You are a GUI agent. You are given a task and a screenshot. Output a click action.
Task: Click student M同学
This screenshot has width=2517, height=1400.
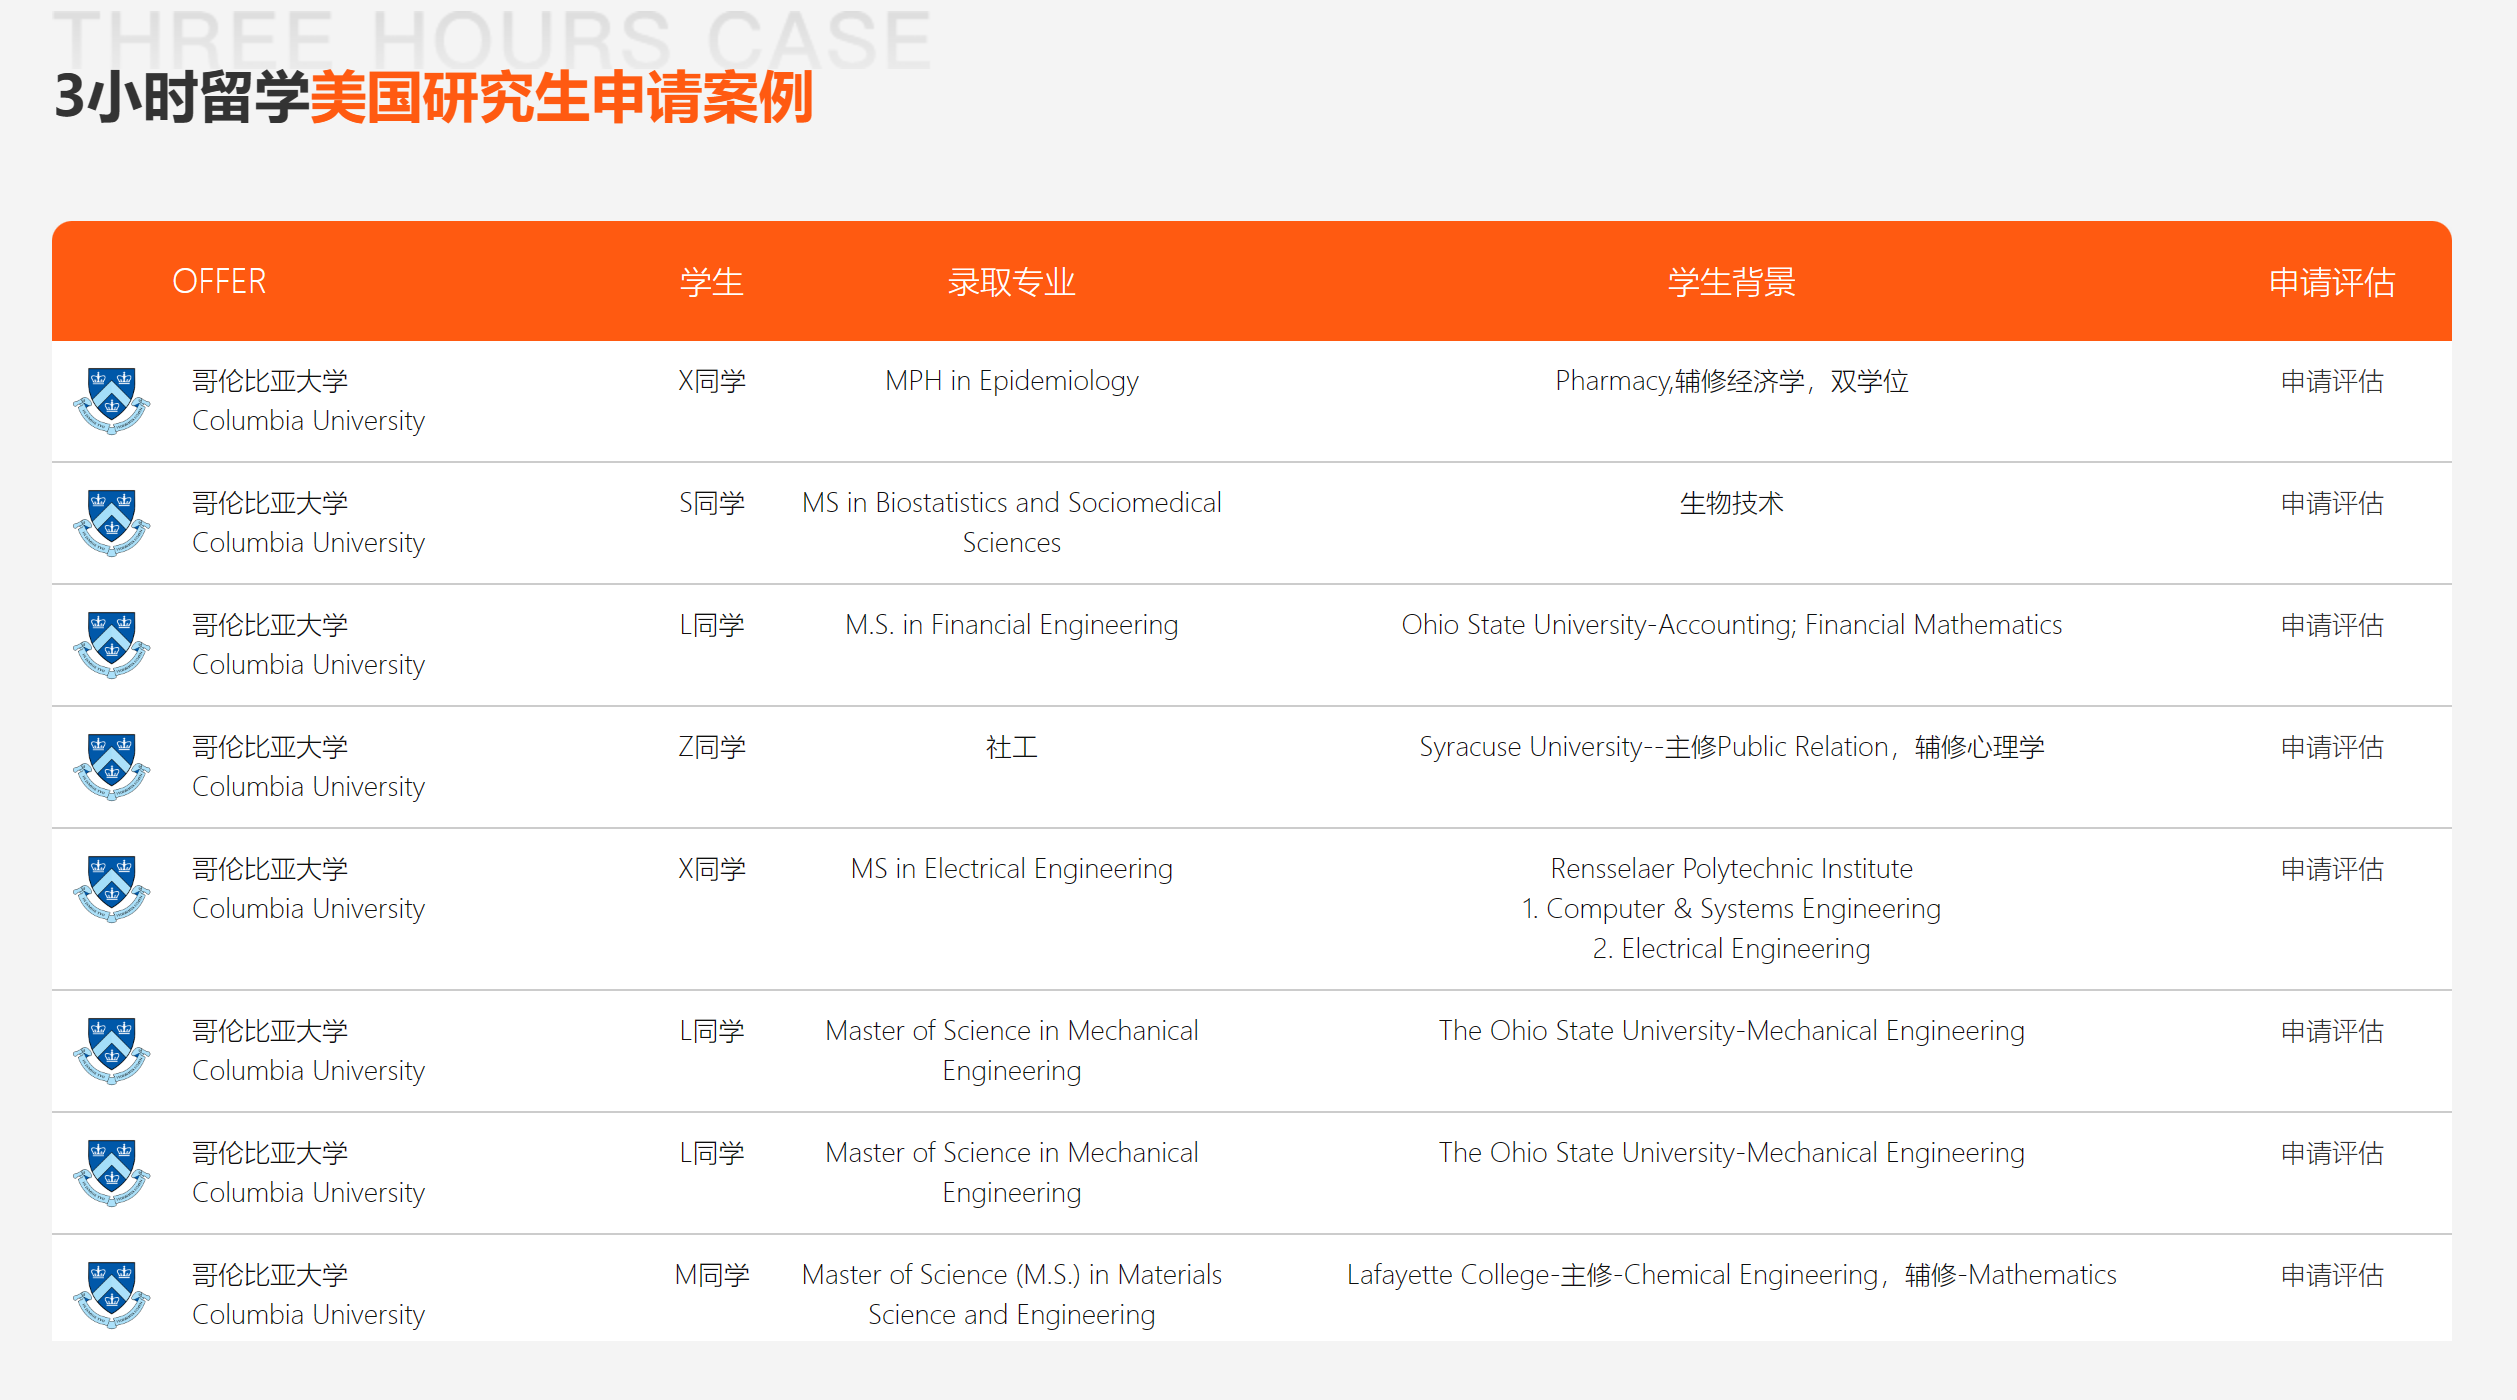pos(712,1275)
